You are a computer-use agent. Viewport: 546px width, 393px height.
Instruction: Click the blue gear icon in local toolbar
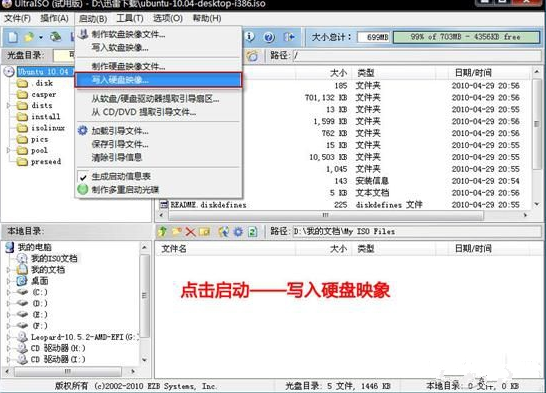pyautogui.click(x=239, y=231)
